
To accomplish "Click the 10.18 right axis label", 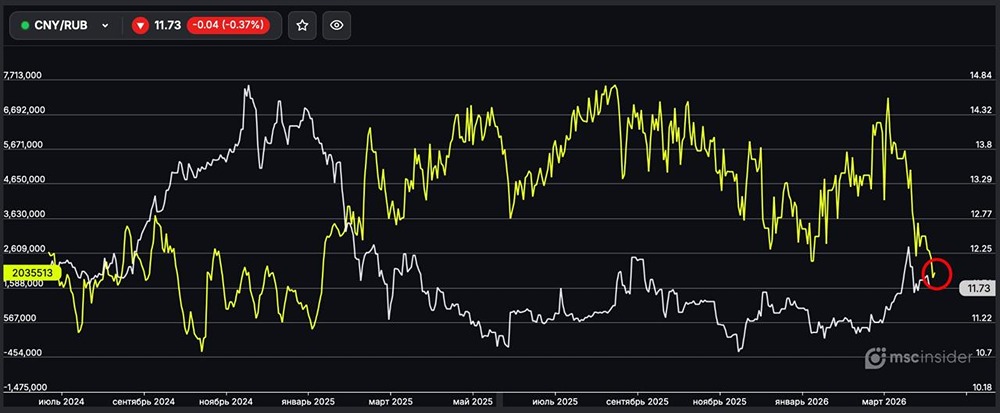I will tap(980, 388).
